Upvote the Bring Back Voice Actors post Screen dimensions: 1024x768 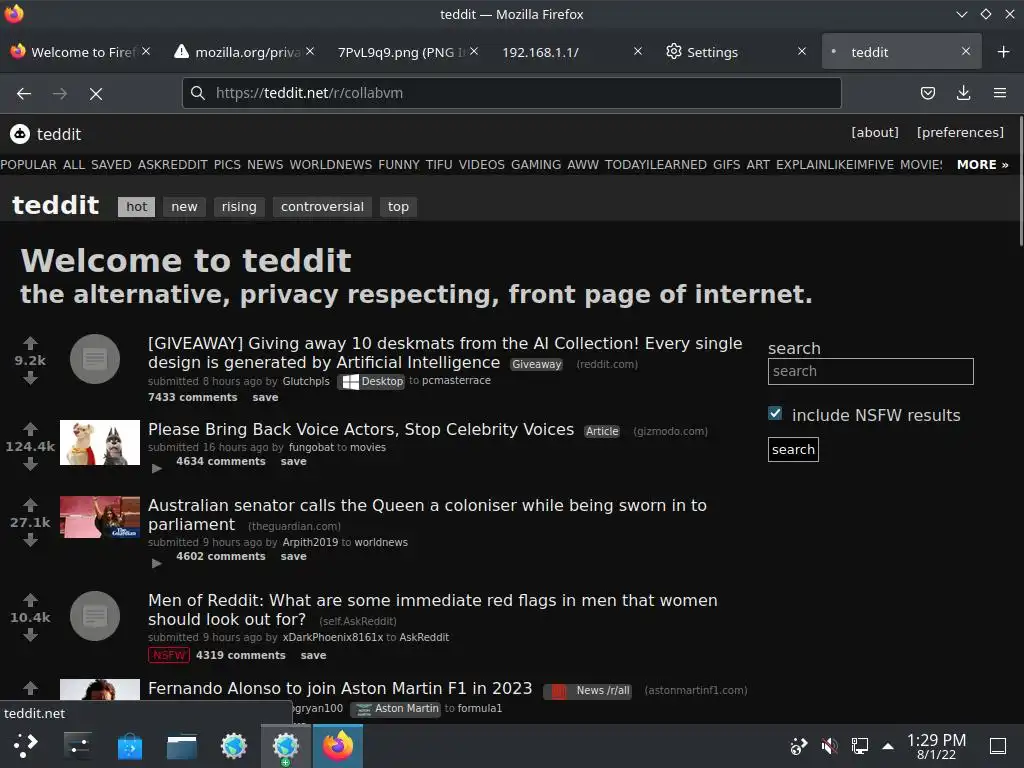point(30,429)
